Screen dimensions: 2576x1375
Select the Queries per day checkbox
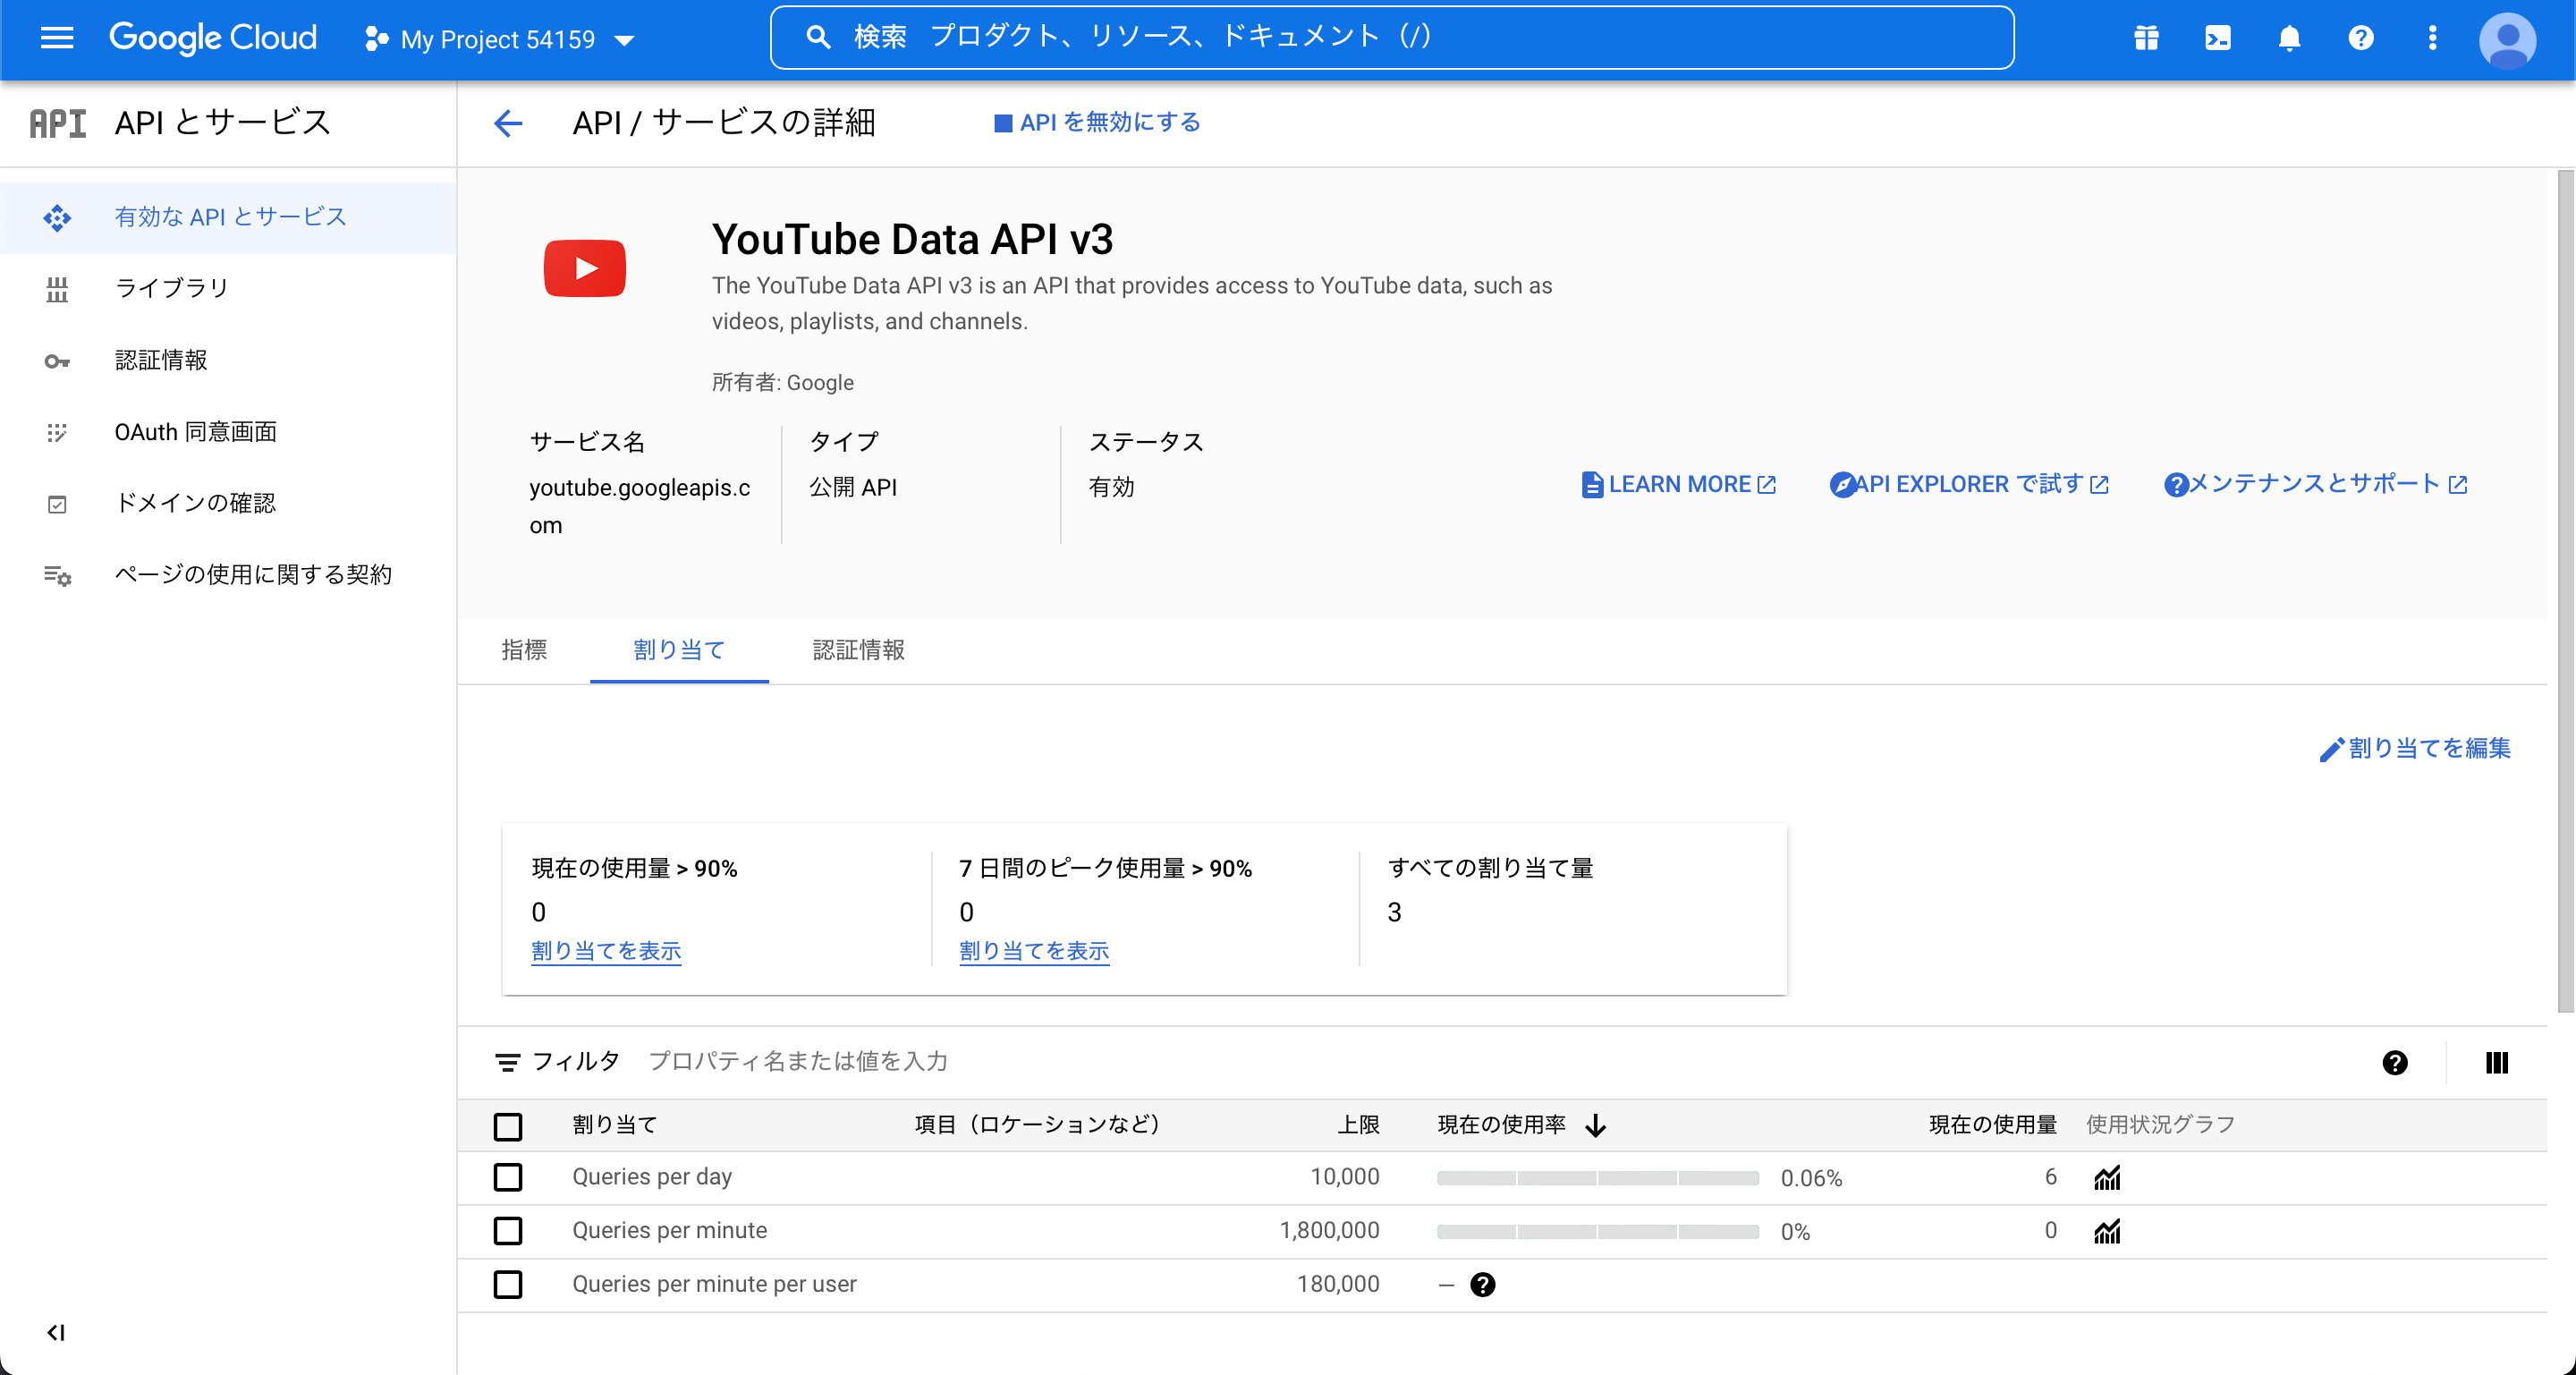point(509,1178)
